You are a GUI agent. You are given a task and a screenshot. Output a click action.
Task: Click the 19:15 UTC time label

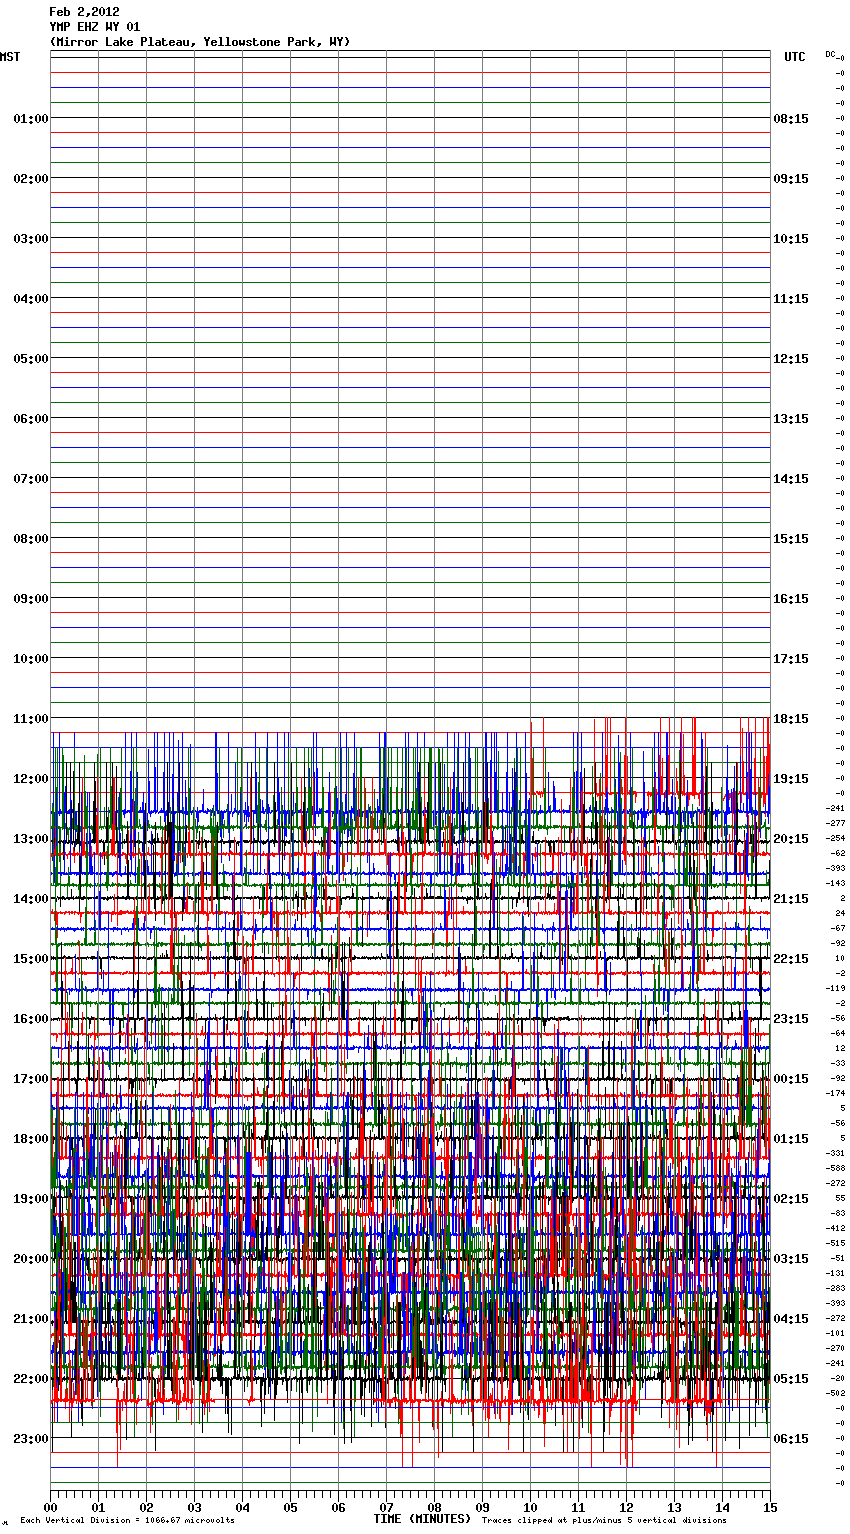coord(791,779)
